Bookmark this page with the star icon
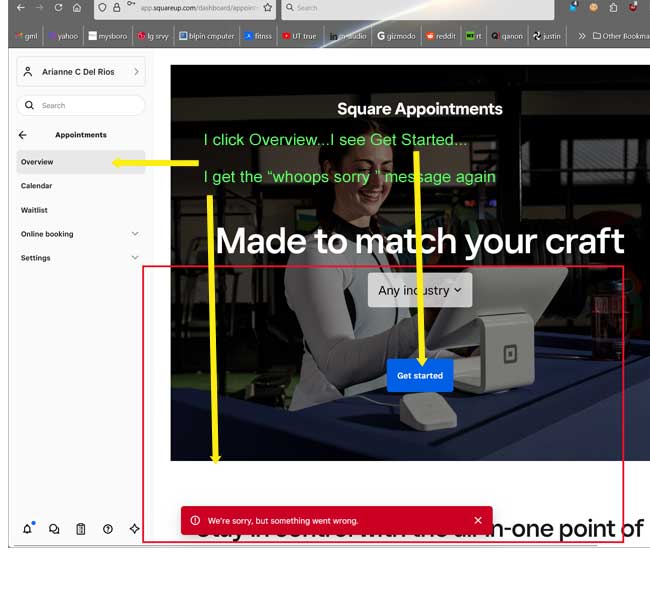The height and width of the screenshot is (604, 650). (x=268, y=7)
